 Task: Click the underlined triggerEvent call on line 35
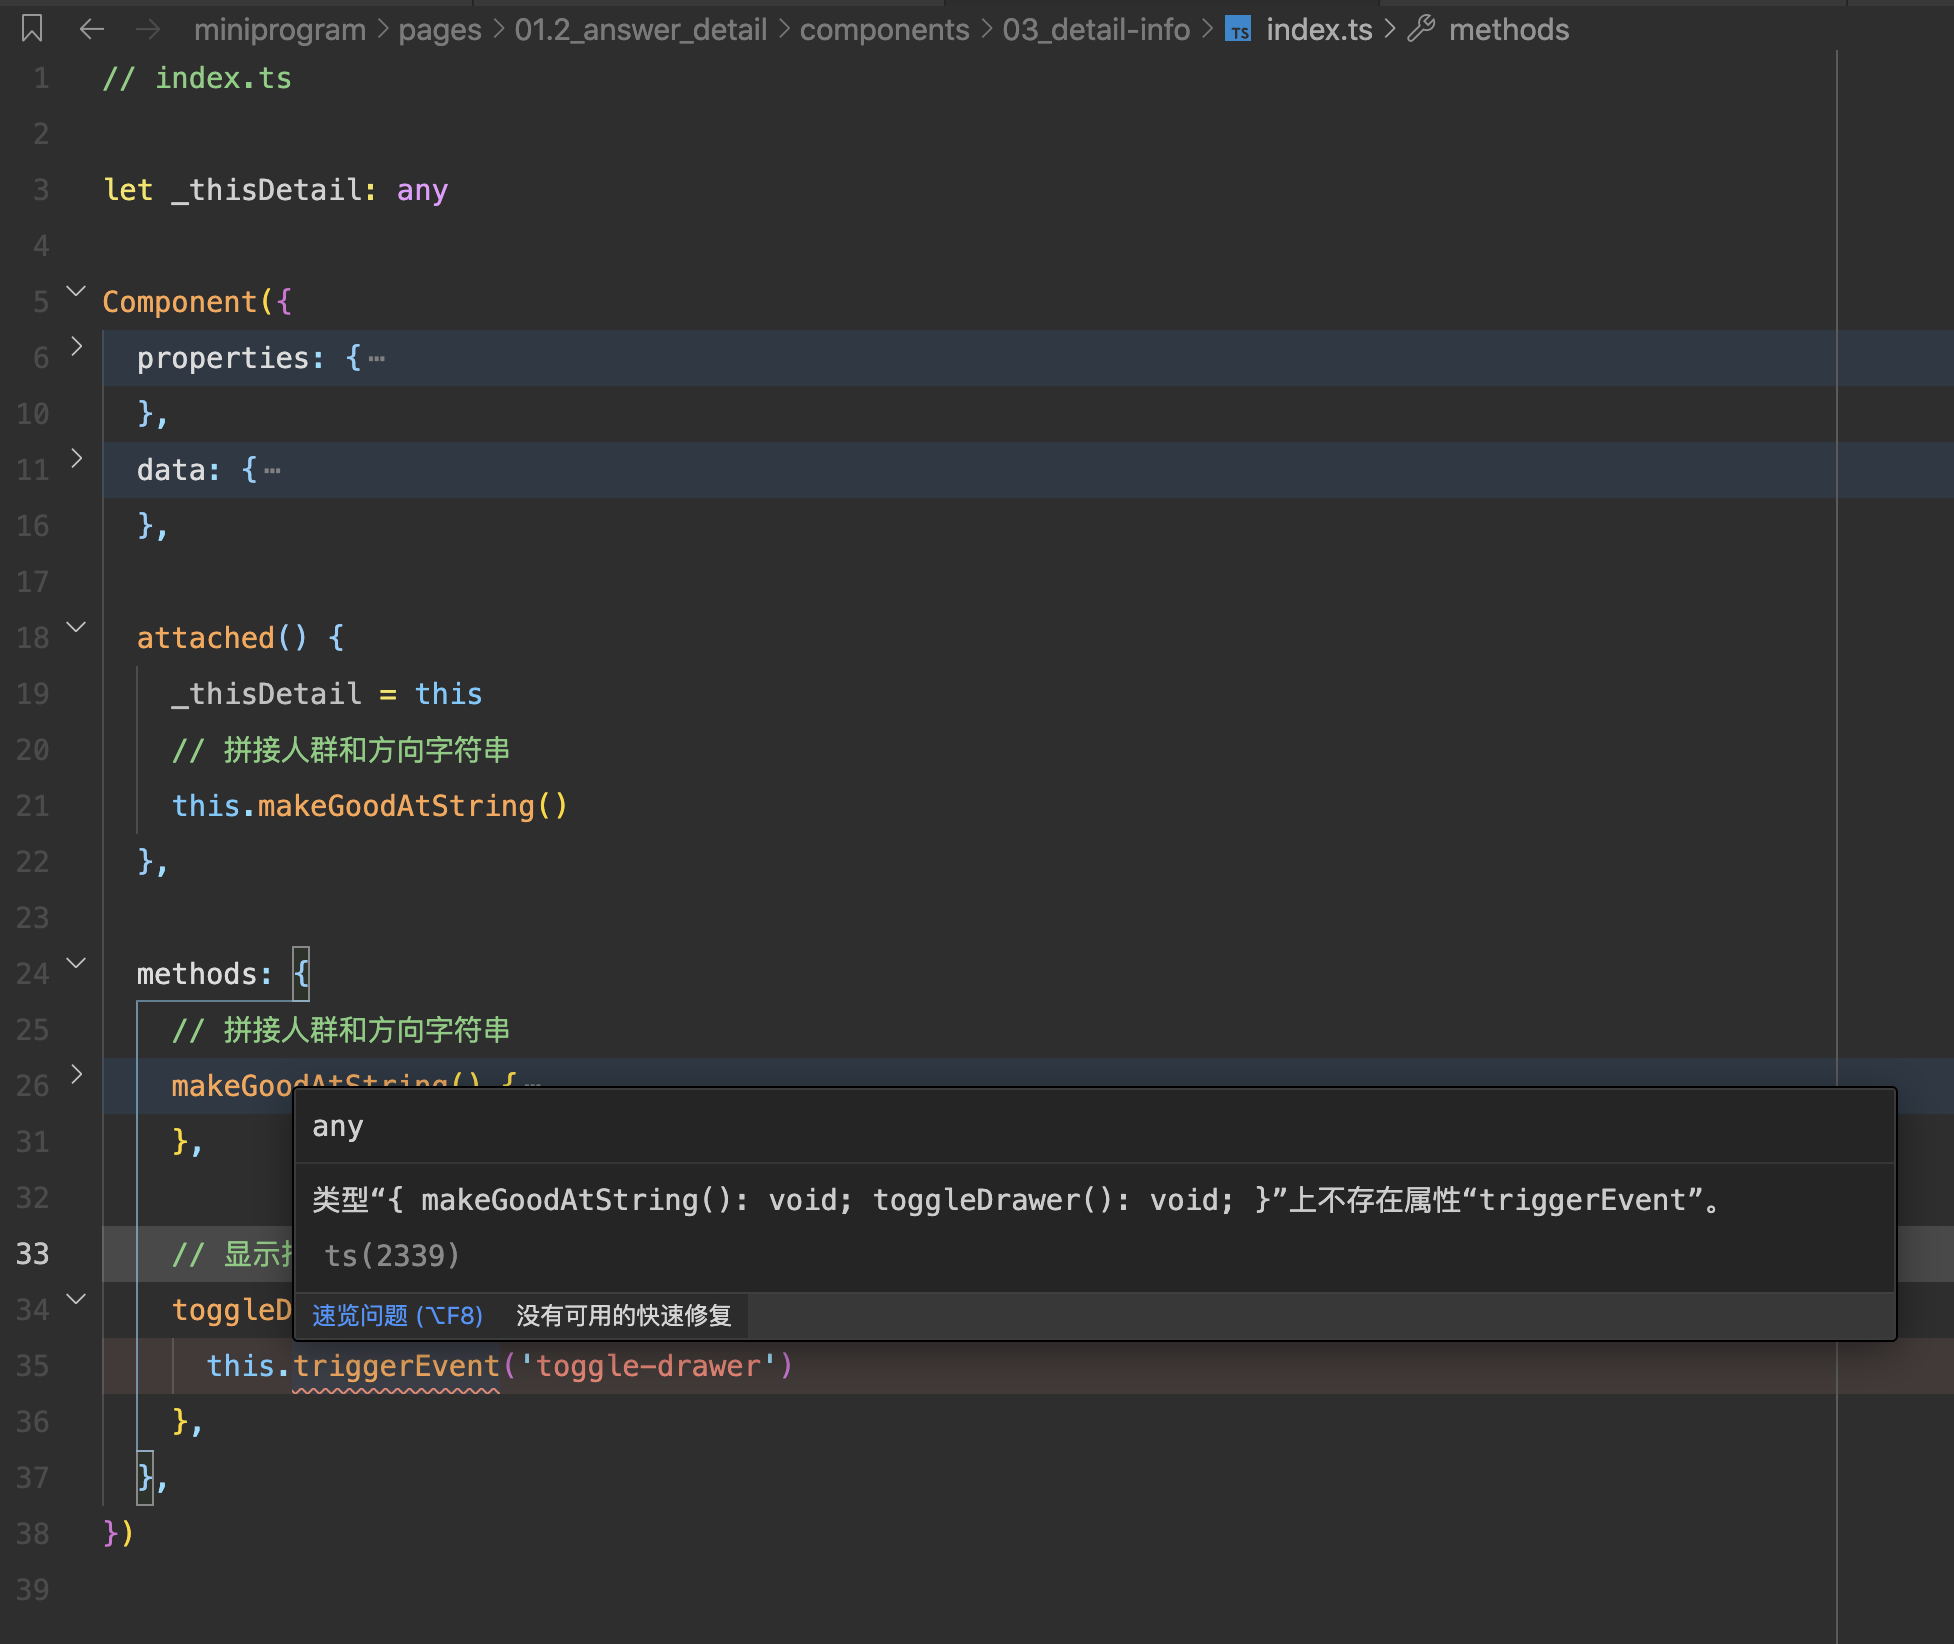(396, 1366)
